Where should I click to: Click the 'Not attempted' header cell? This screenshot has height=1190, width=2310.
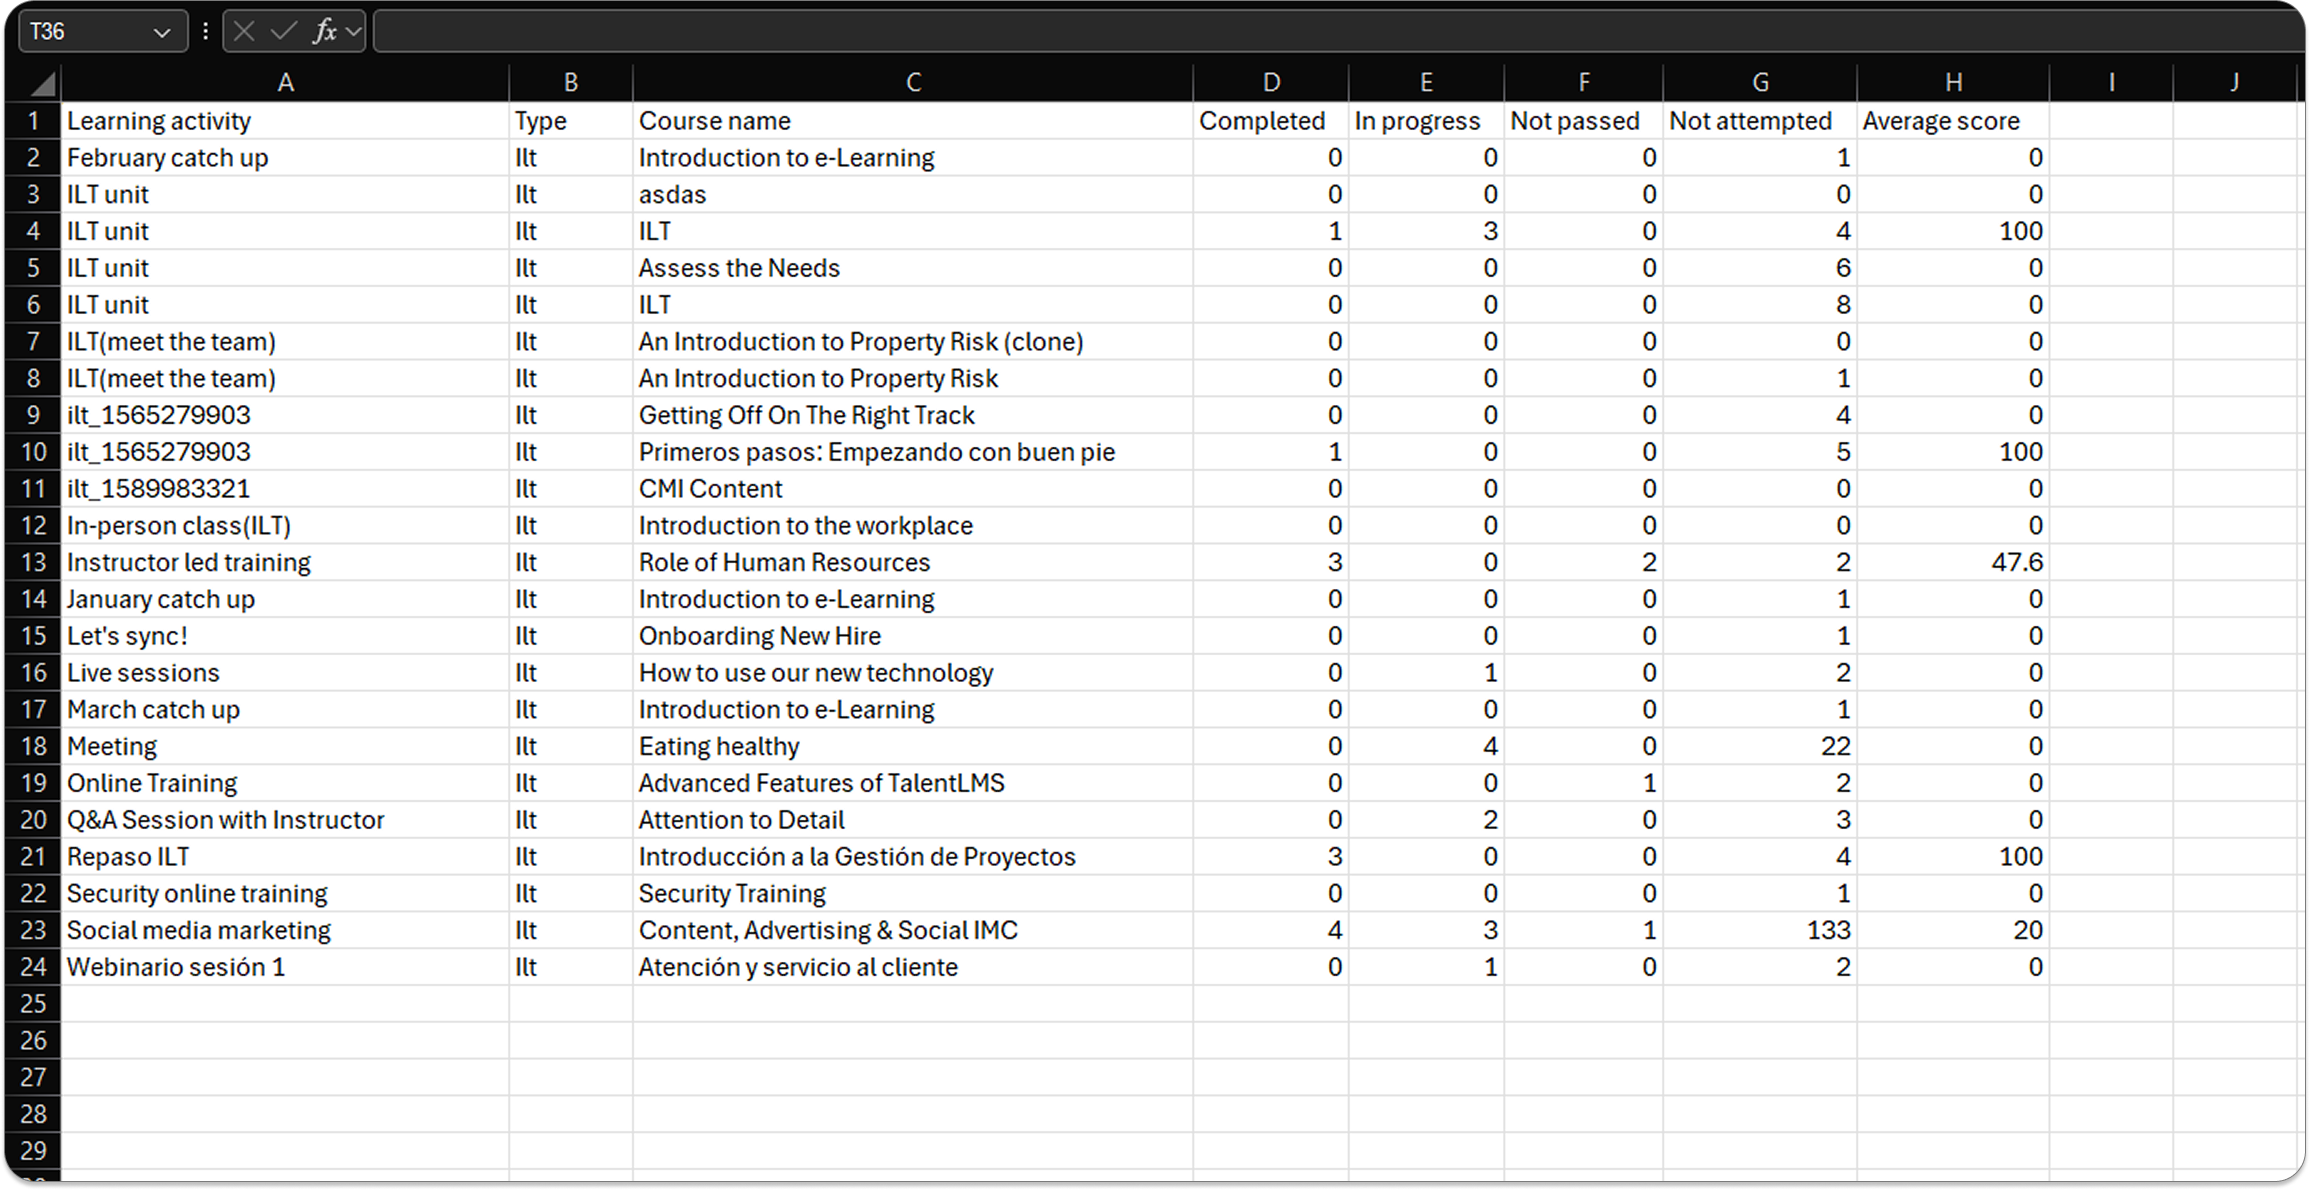1760,121
